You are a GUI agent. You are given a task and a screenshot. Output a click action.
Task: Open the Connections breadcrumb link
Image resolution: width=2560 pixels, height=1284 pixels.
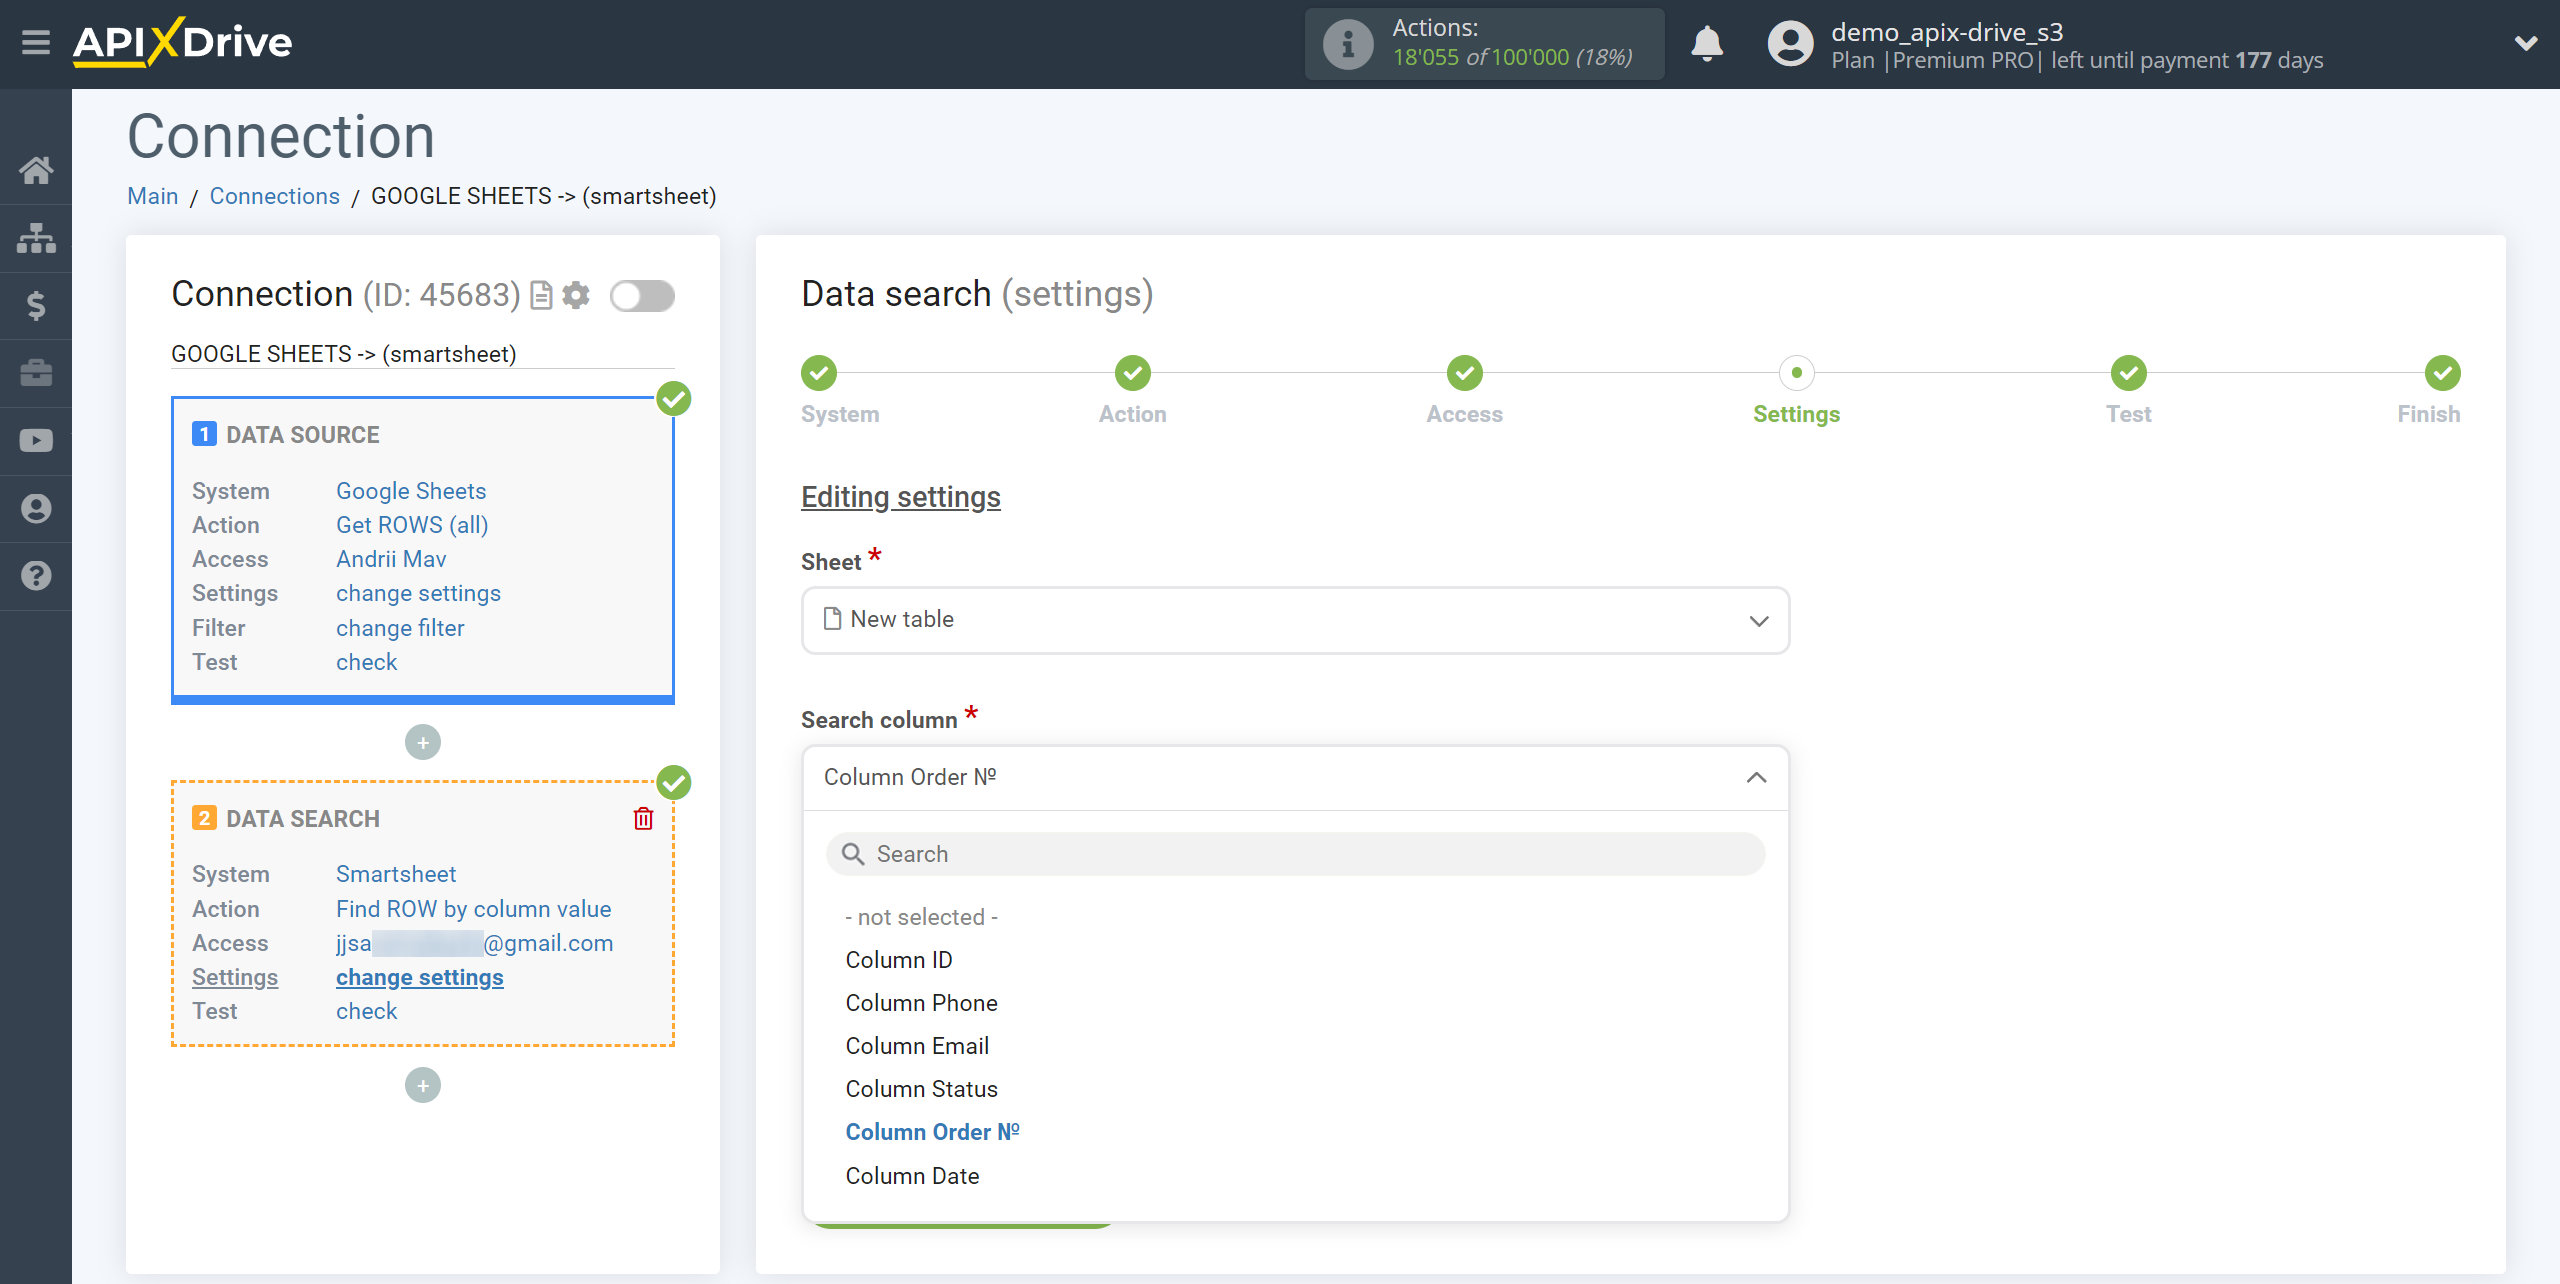pyautogui.click(x=274, y=196)
